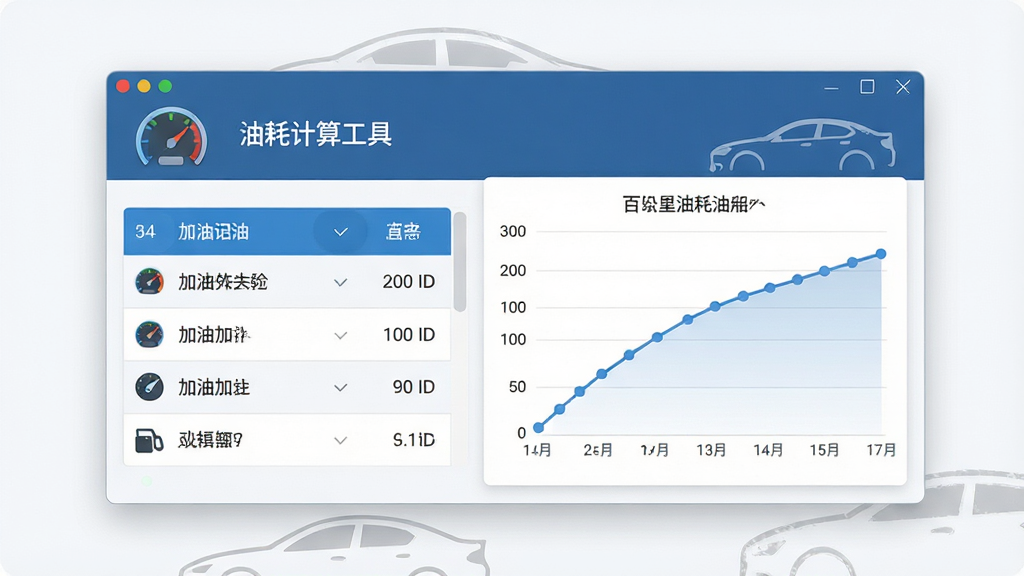The image size is (1024, 576).
Task: Expand the chevron in the 200 ID row
Action: 340,283
